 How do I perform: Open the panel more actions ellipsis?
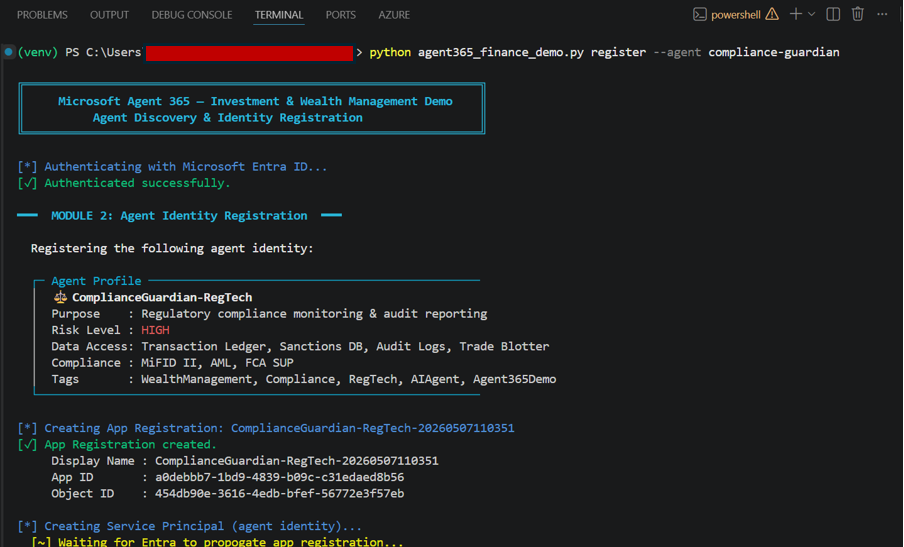[x=882, y=14]
